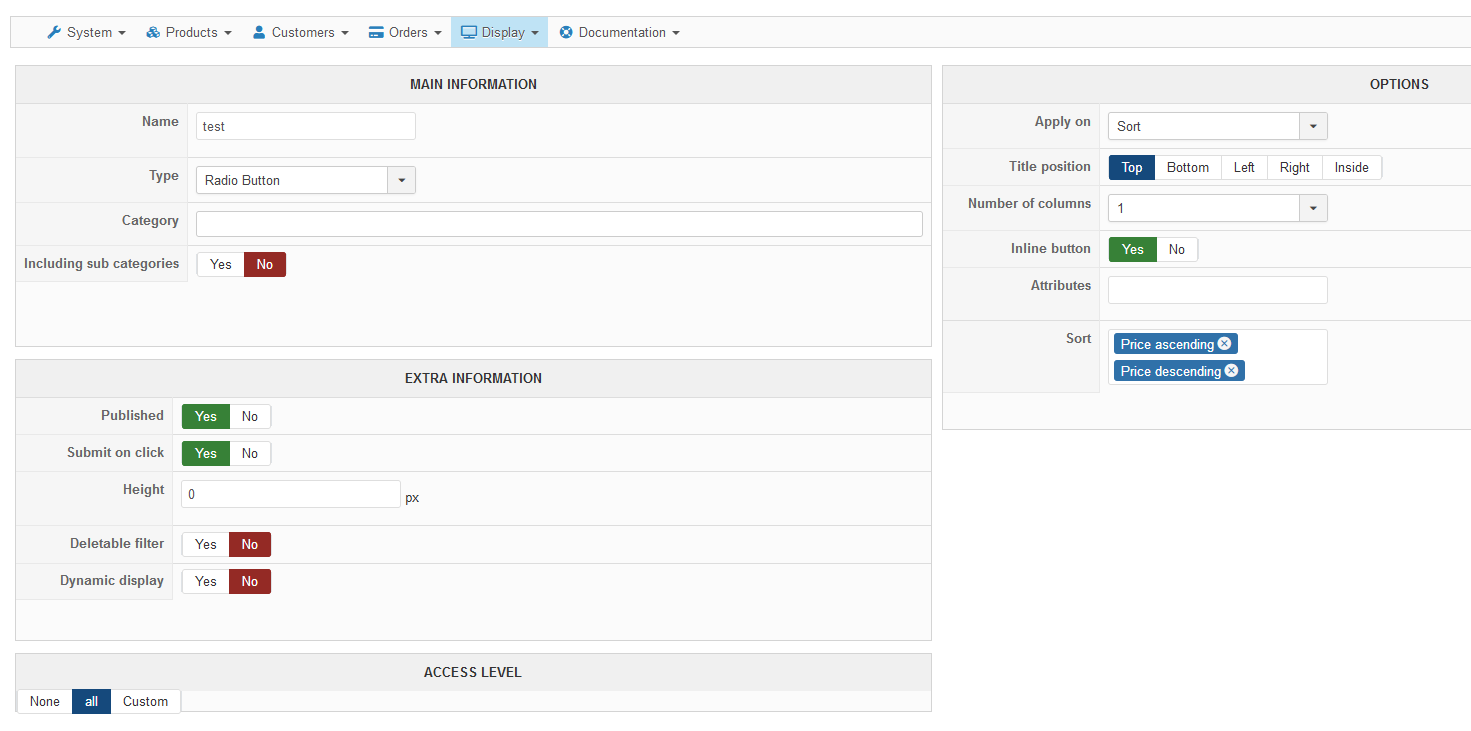Screen dimensions: 1471x731
Task: Choose Top title position
Action: 1132,167
